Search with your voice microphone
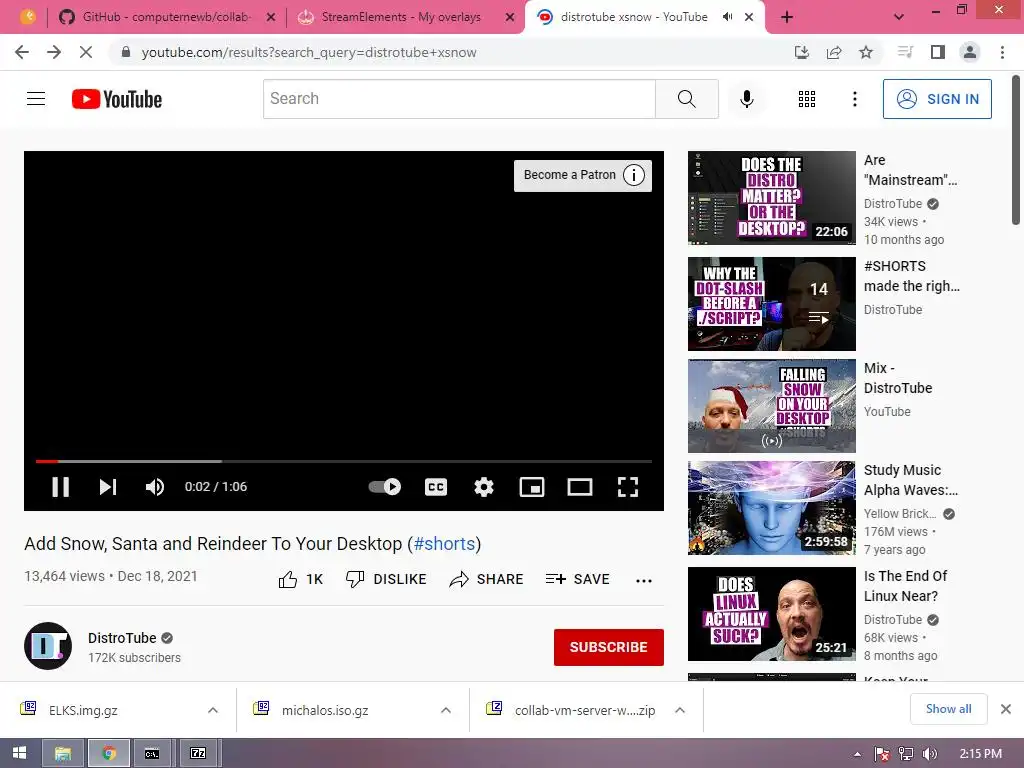The image size is (1024, 768). [747, 99]
